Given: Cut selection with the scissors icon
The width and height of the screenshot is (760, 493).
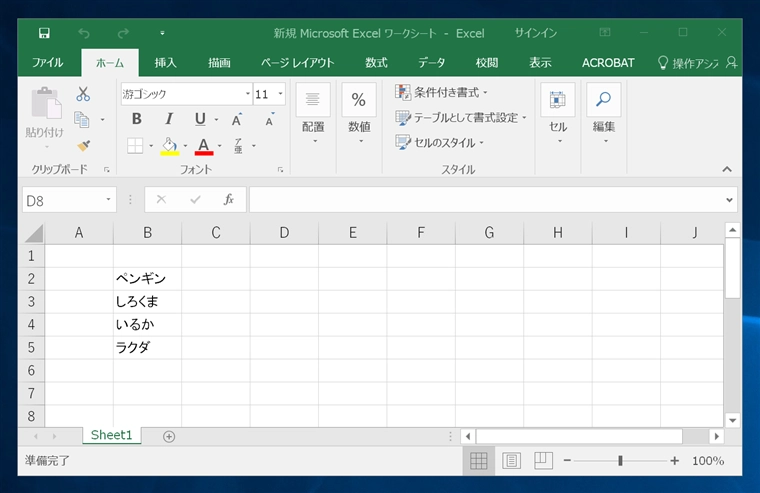Looking at the screenshot, I should tap(83, 94).
